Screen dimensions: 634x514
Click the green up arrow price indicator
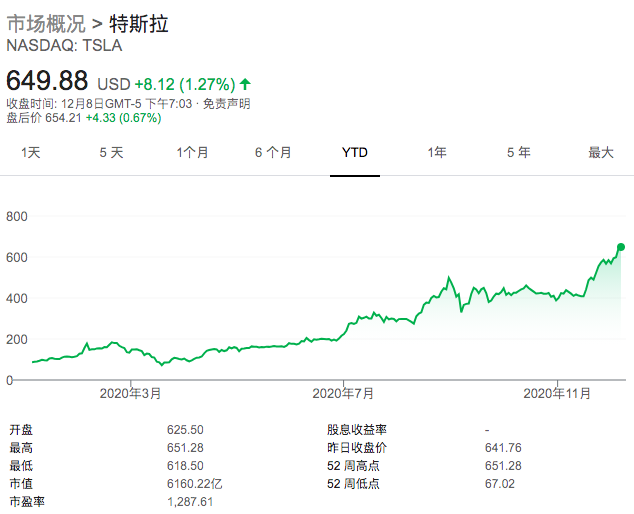pos(245,84)
